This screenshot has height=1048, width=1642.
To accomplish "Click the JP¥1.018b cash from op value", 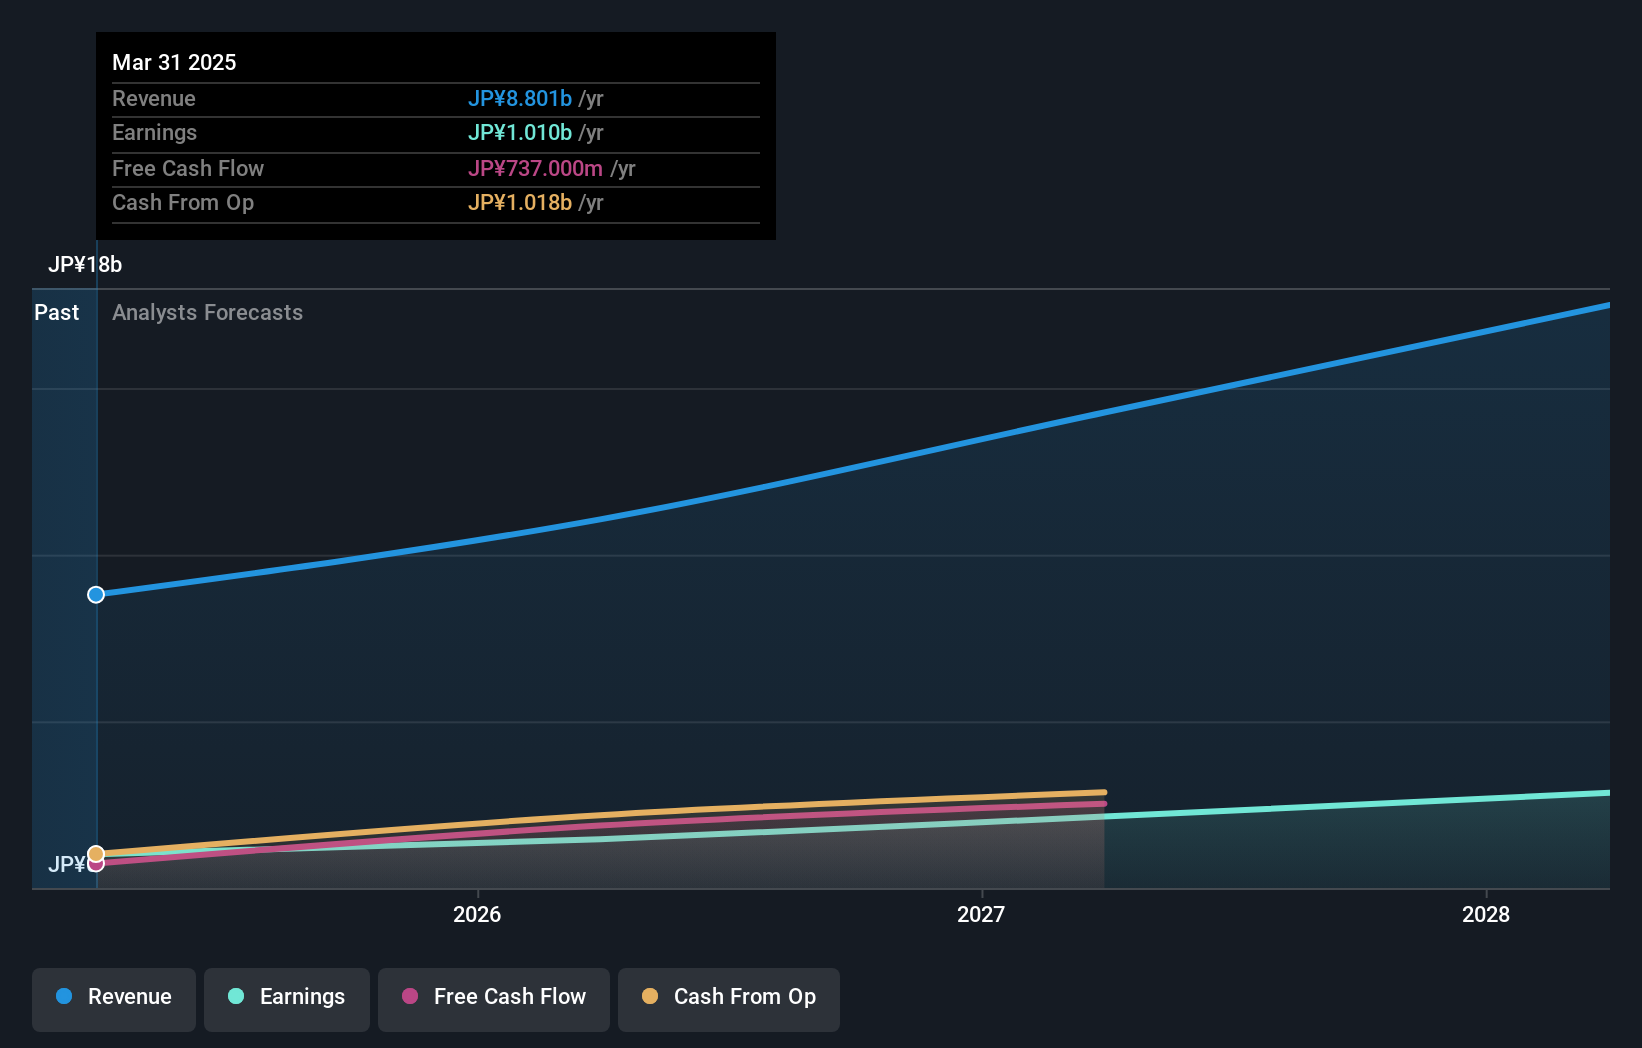I will point(520,202).
